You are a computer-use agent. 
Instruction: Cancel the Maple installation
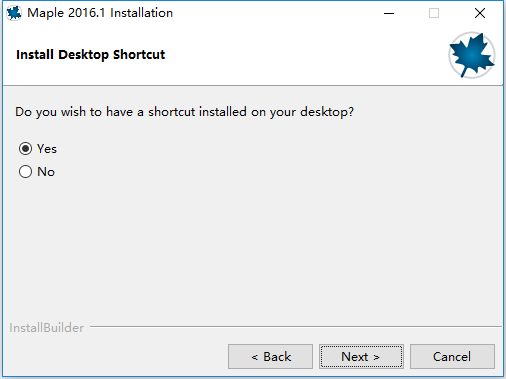(452, 357)
